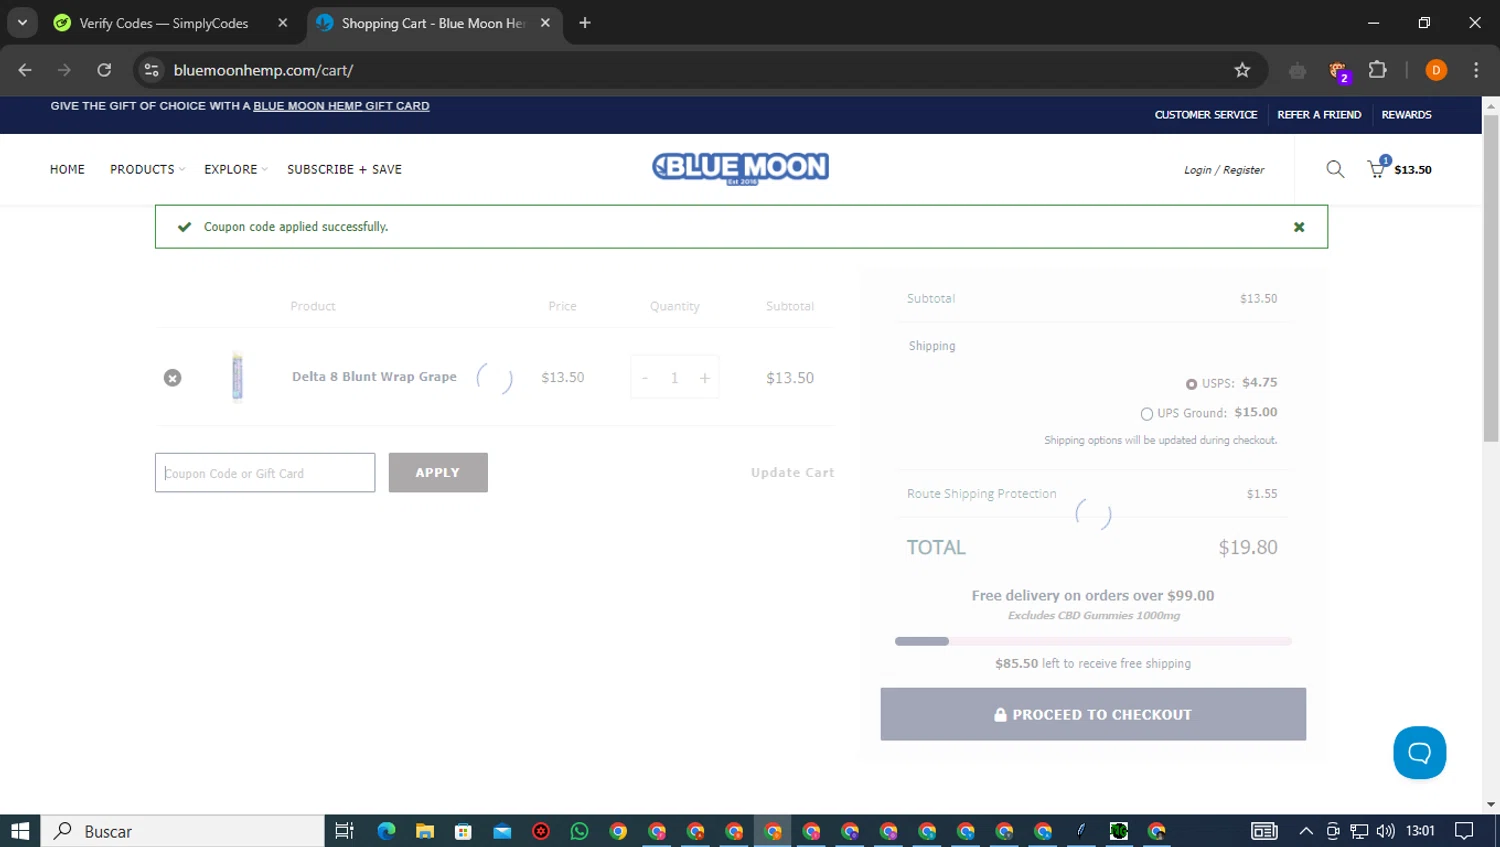Viewport: 1500px width, 847px height.
Task: Close the SimplyCodes tab
Action: [283, 23]
